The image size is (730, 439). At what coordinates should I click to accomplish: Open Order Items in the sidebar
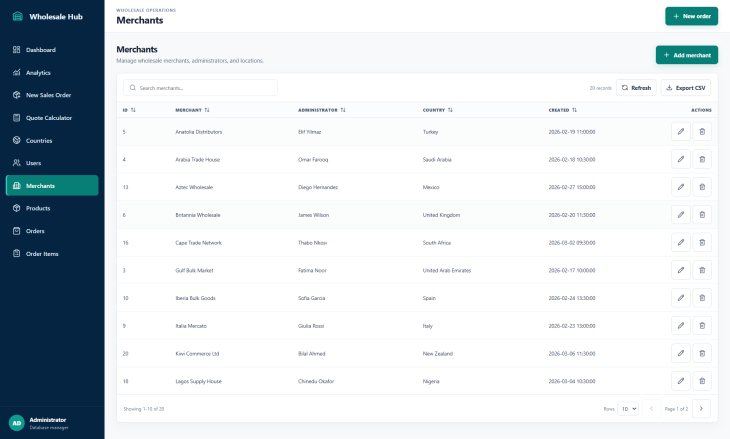click(52, 254)
